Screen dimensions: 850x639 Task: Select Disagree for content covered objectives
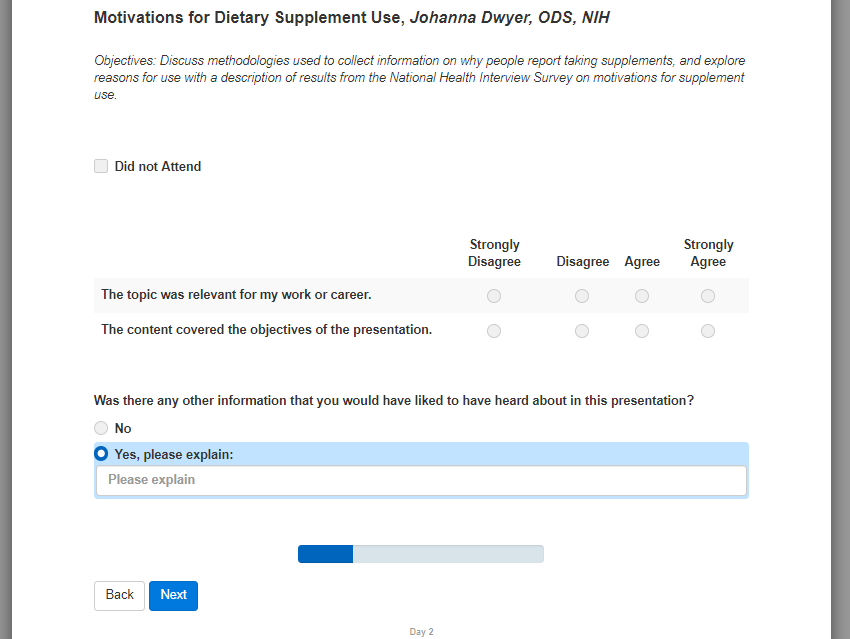click(582, 331)
